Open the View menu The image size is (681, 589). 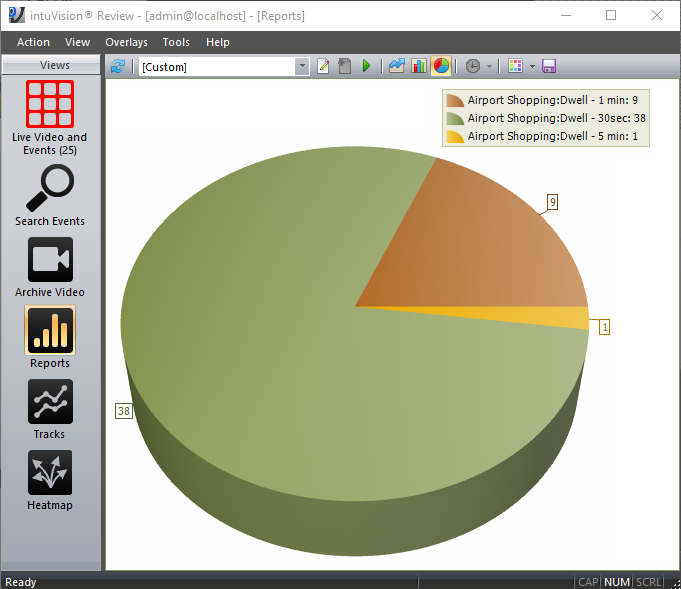tap(77, 42)
